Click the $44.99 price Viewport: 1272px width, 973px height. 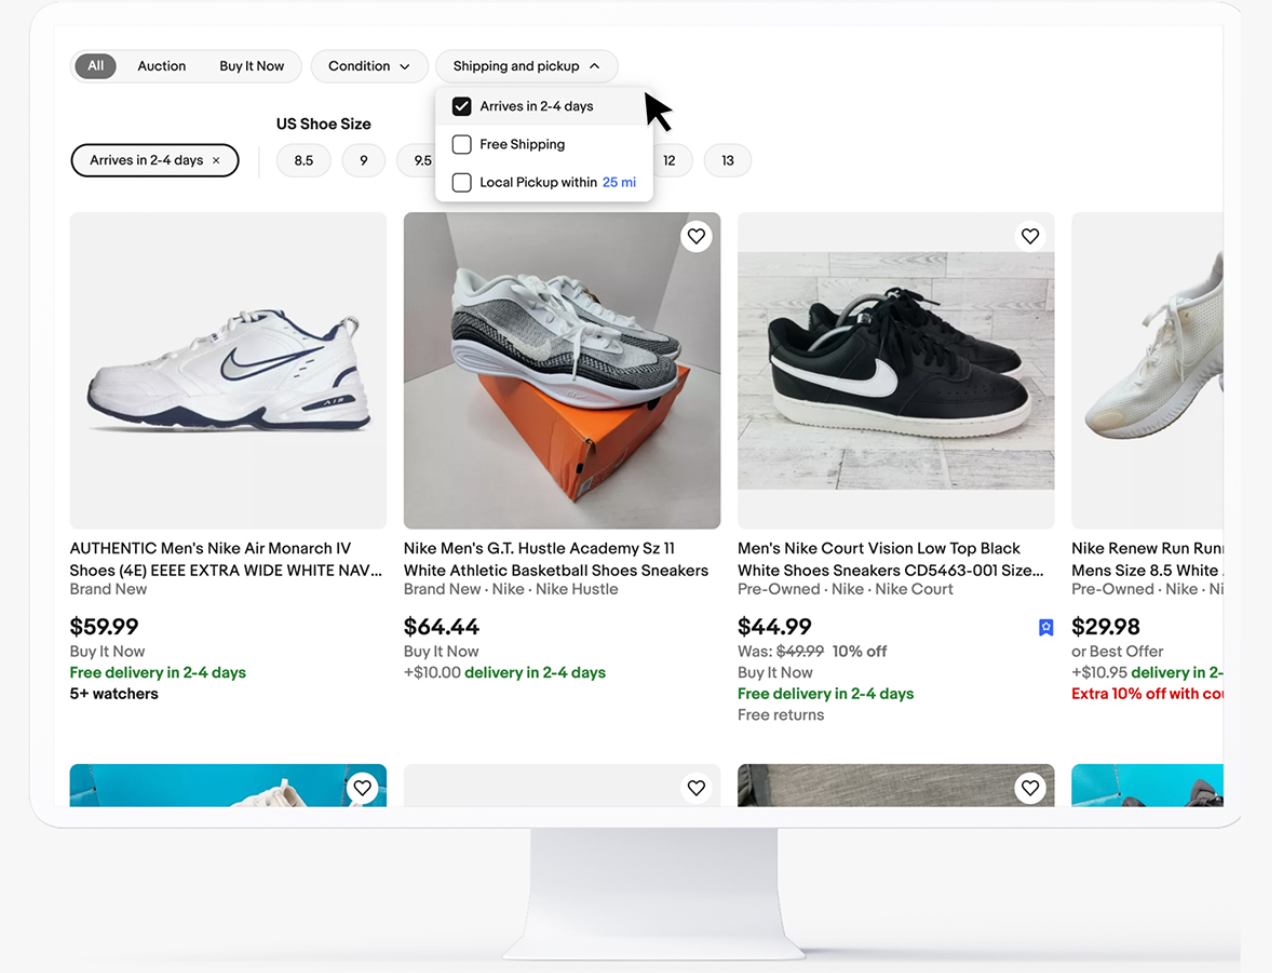tap(775, 627)
